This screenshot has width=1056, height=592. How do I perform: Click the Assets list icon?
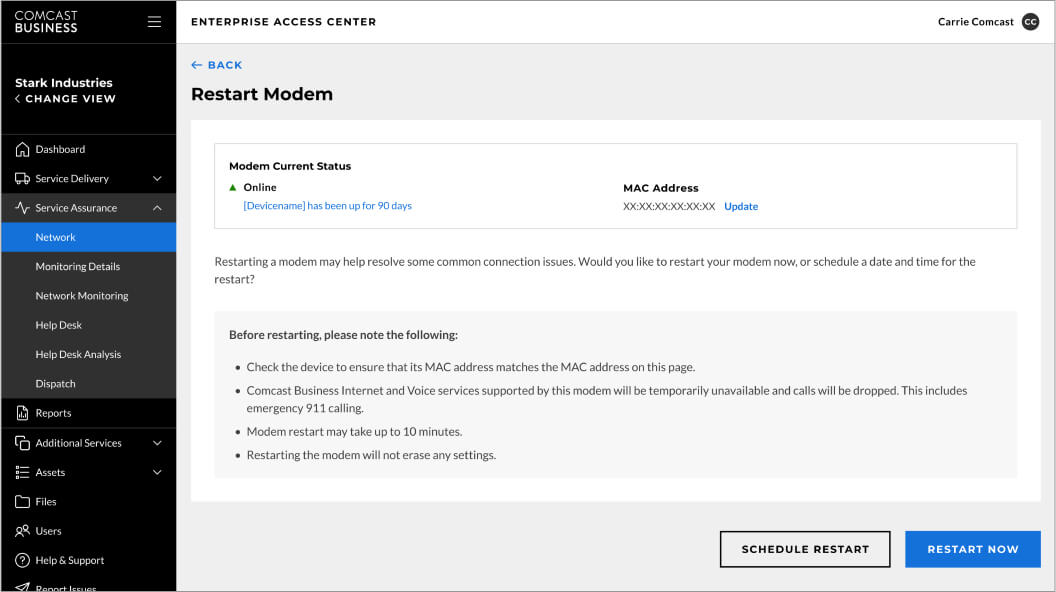22,472
